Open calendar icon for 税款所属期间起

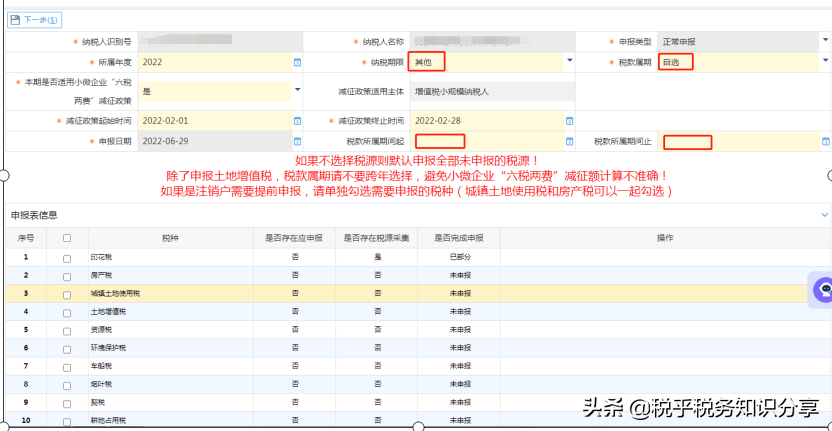(x=569, y=142)
